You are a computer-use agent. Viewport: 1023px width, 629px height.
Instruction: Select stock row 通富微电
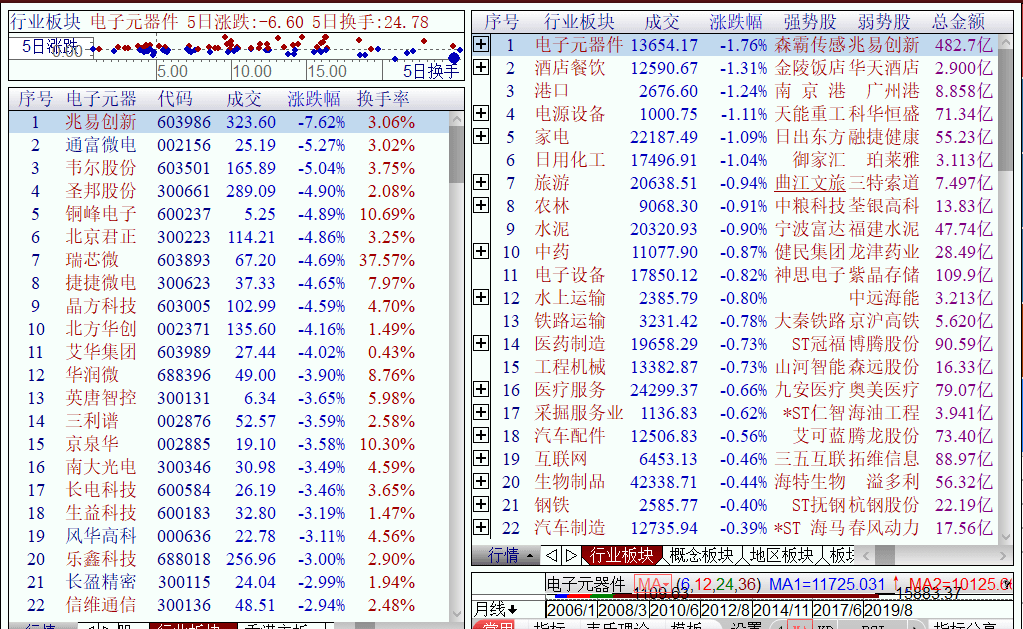pyautogui.click(x=229, y=145)
